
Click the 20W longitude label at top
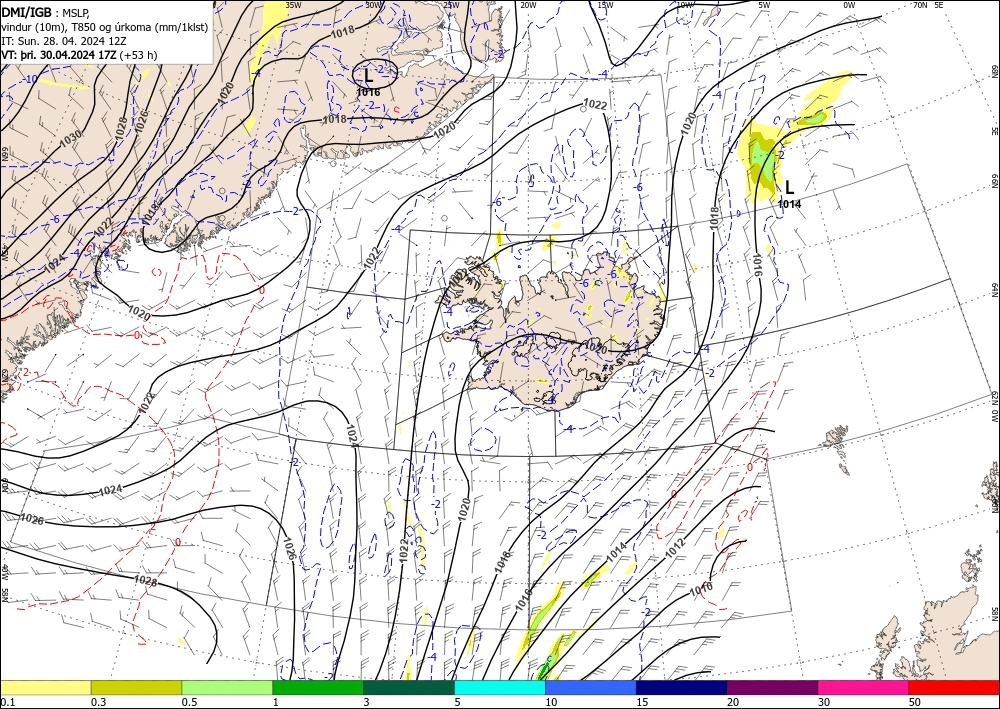point(528,5)
